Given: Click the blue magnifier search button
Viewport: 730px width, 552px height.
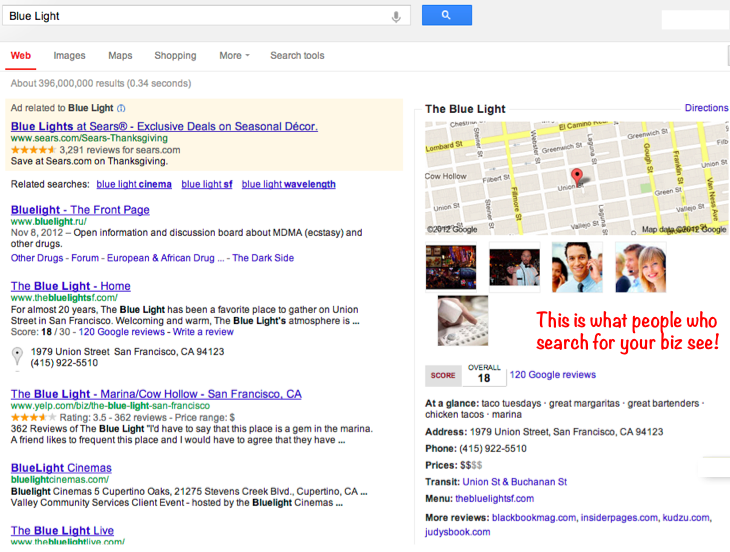Looking at the screenshot, I should coord(446,15).
